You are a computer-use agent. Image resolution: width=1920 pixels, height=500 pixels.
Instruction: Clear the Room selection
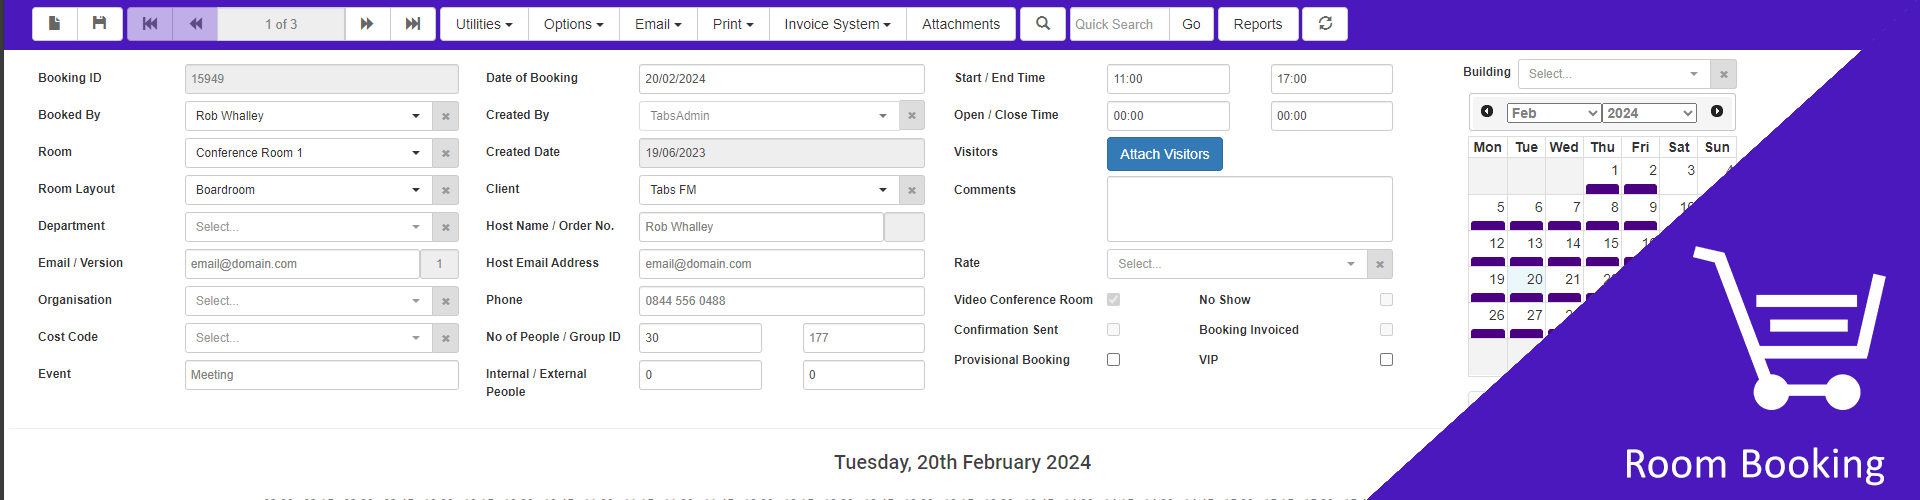click(x=446, y=153)
